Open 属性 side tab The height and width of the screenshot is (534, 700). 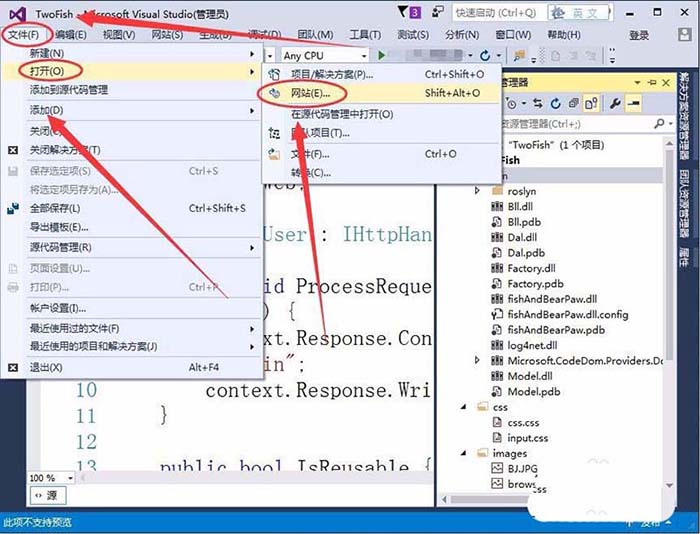(683, 257)
